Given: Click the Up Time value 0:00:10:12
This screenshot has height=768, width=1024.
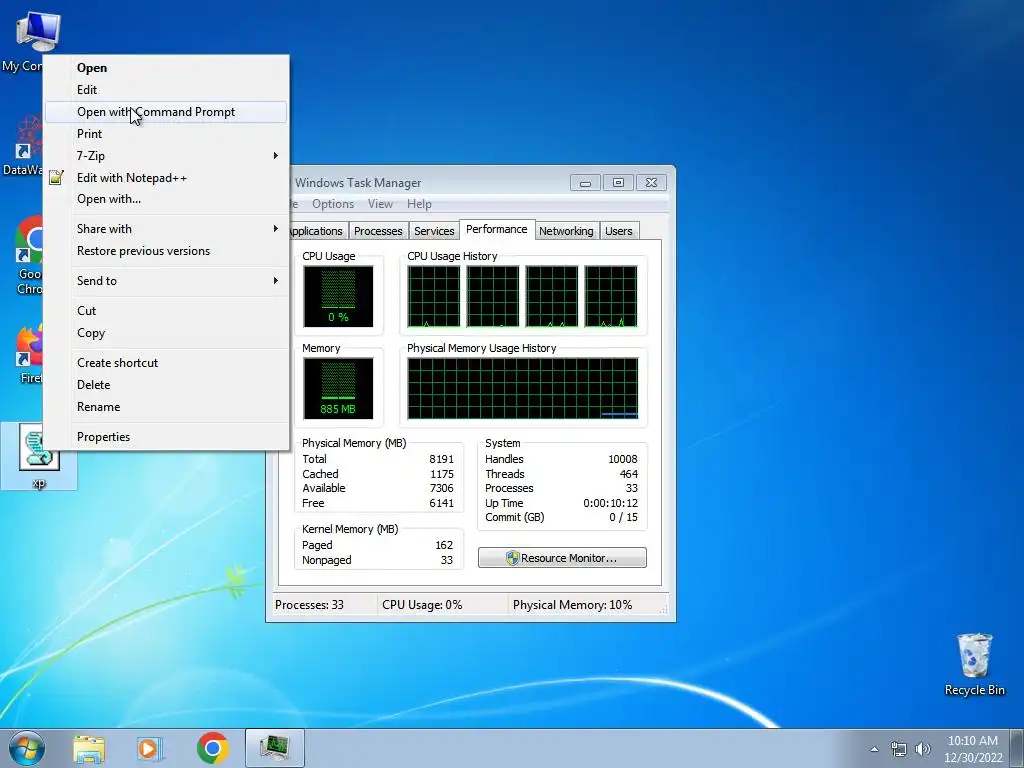Looking at the screenshot, I should pyautogui.click(x=611, y=503).
